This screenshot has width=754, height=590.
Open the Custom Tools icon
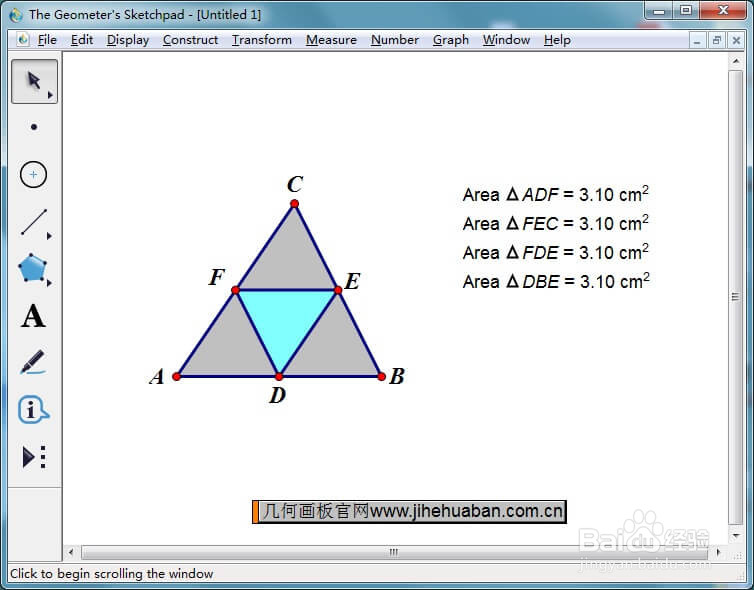[34, 456]
